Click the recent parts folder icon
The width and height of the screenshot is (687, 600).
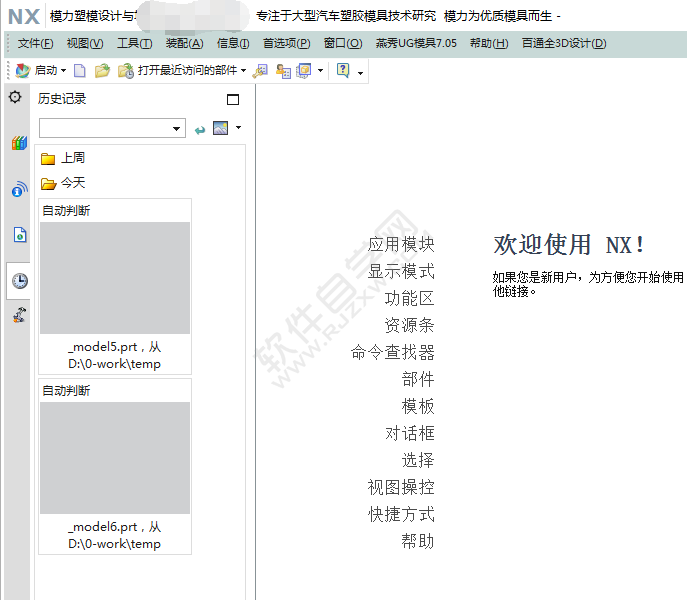point(126,71)
